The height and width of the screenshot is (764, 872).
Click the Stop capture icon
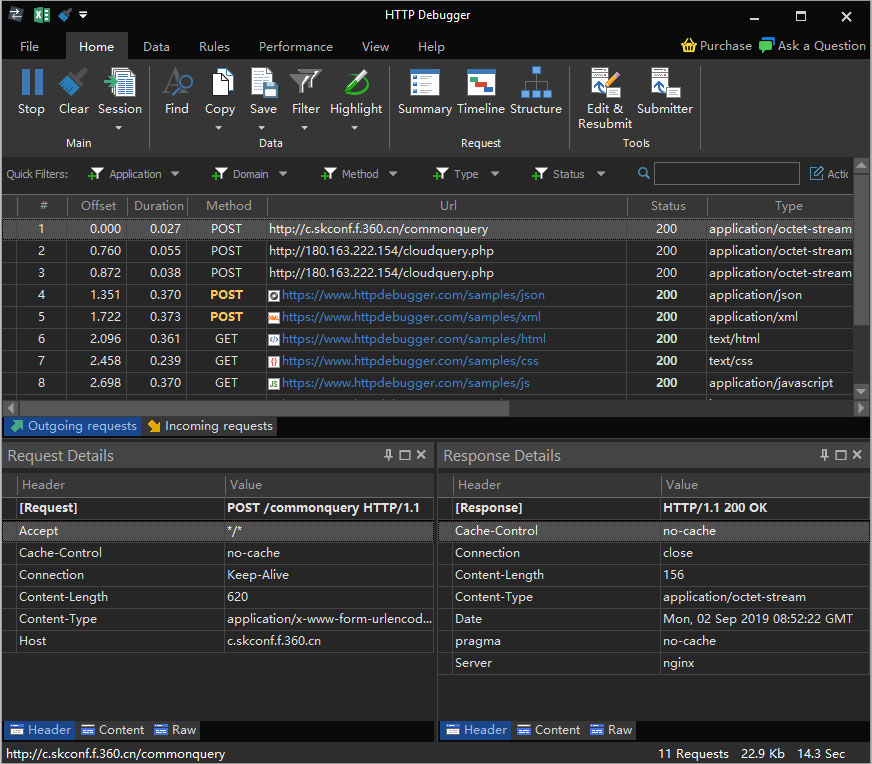coord(31,83)
